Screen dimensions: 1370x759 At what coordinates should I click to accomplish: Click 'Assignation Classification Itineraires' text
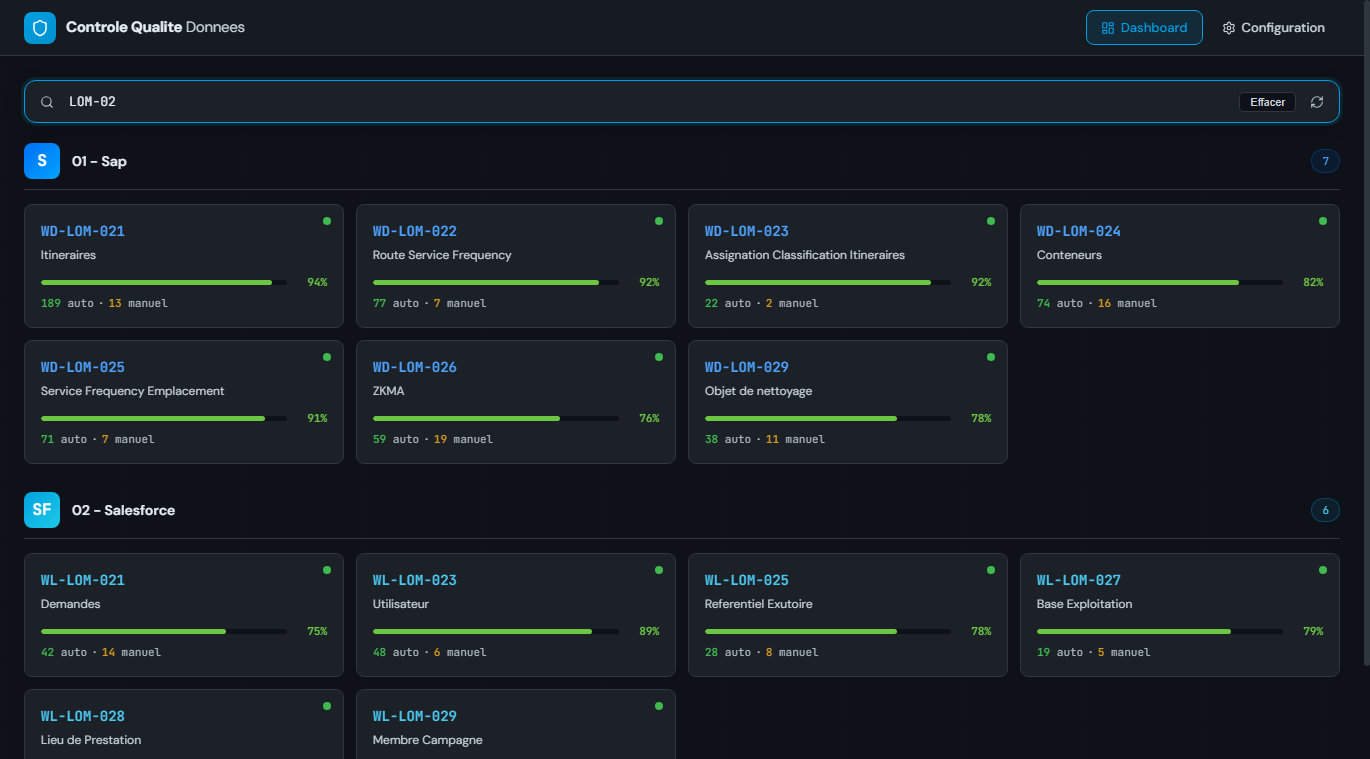tap(805, 255)
